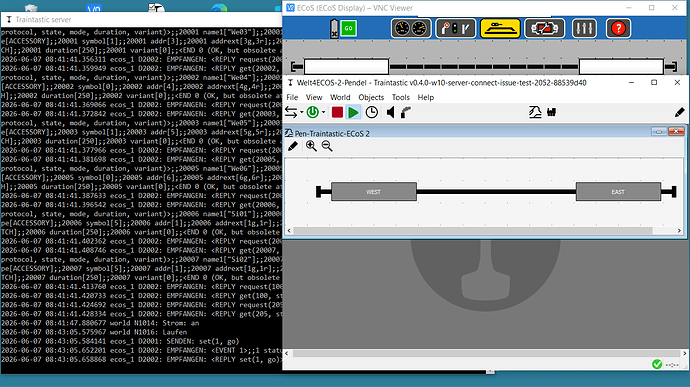Click the board horizontal scrollbar
Viewport: 690px width, 387px height.
tap(473, 231)
